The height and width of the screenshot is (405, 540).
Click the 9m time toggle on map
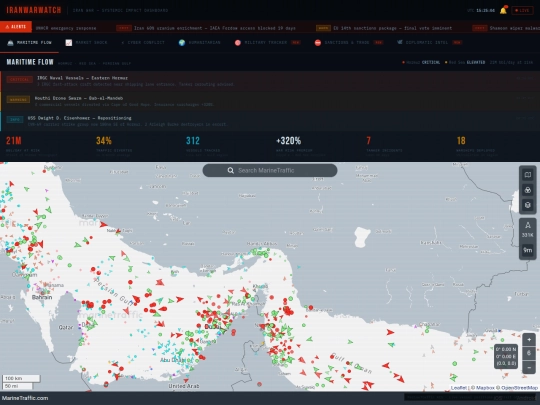pyautogui.click(x=528, y=250)
